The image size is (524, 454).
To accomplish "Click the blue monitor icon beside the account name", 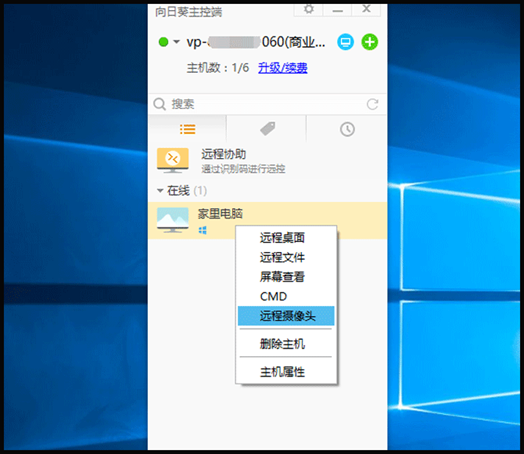I will click(x=345, y=42).
